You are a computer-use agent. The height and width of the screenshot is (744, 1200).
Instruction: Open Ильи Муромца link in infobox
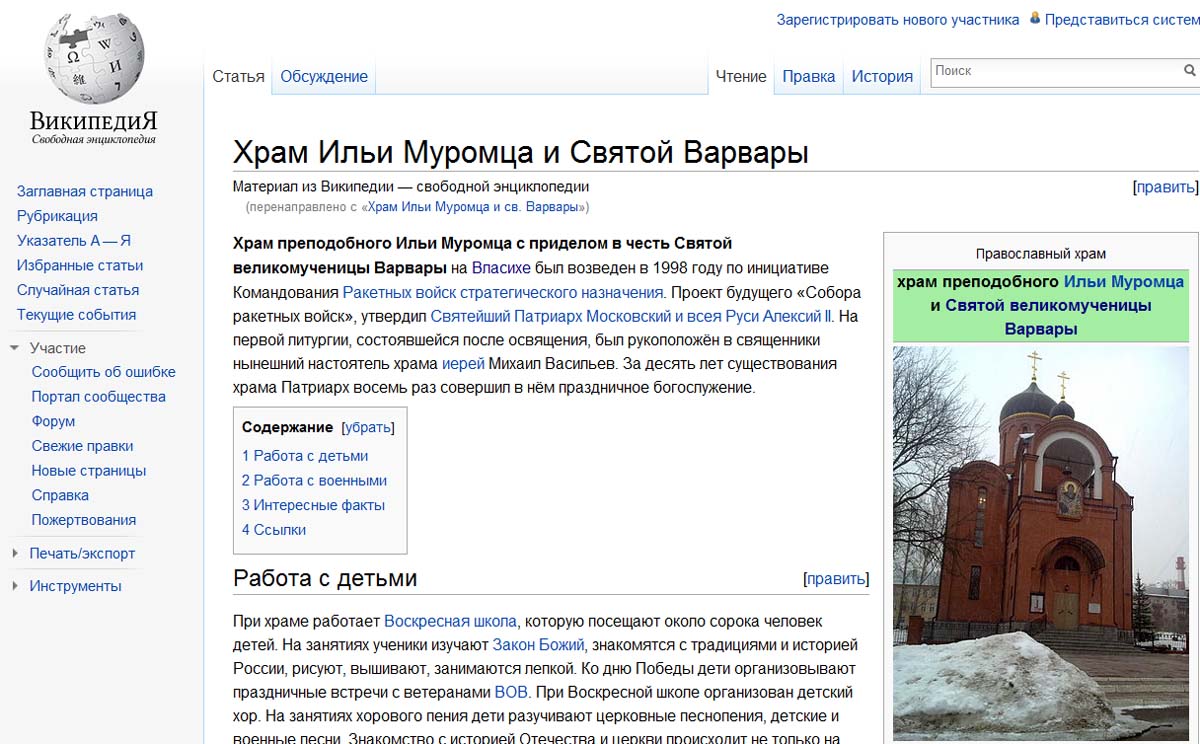(1124, 282)
